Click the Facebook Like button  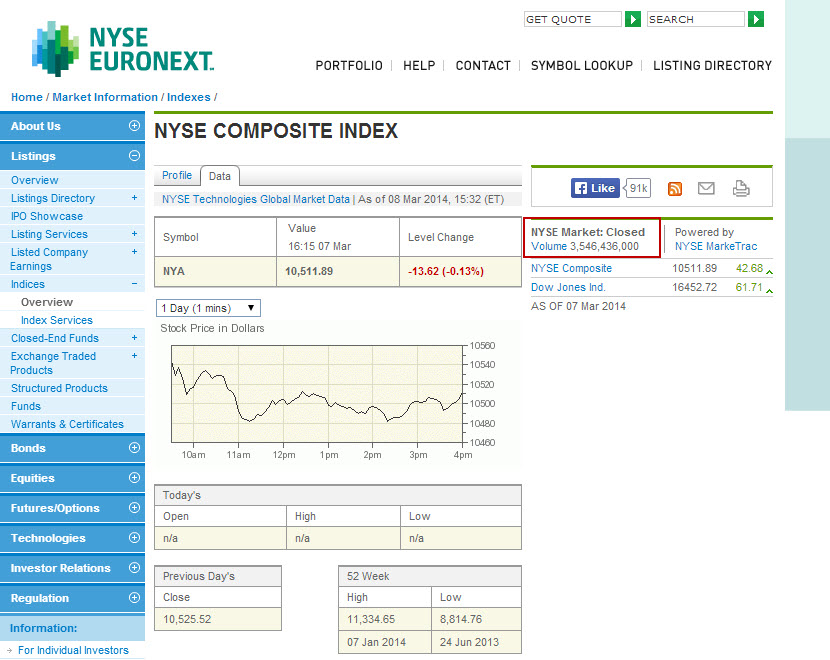(x=595, y=188)
